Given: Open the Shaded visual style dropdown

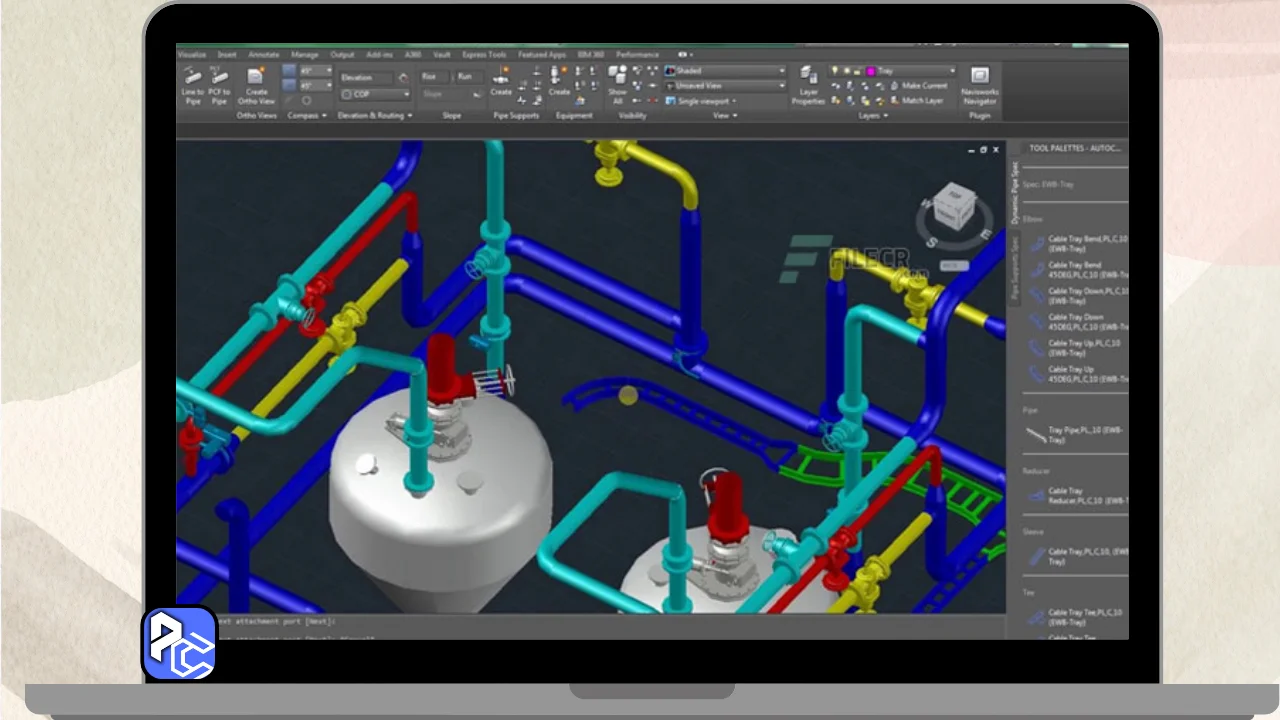Looking at the screenshot, I should coord(725,71).
